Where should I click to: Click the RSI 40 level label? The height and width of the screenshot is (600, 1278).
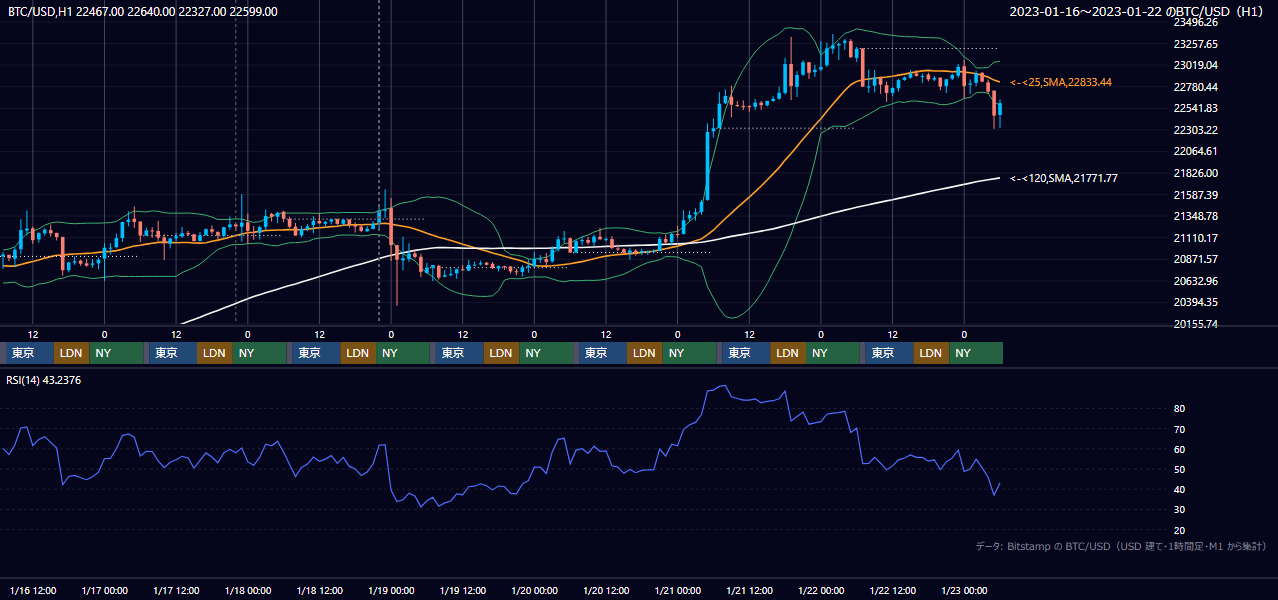[1179, 489]
